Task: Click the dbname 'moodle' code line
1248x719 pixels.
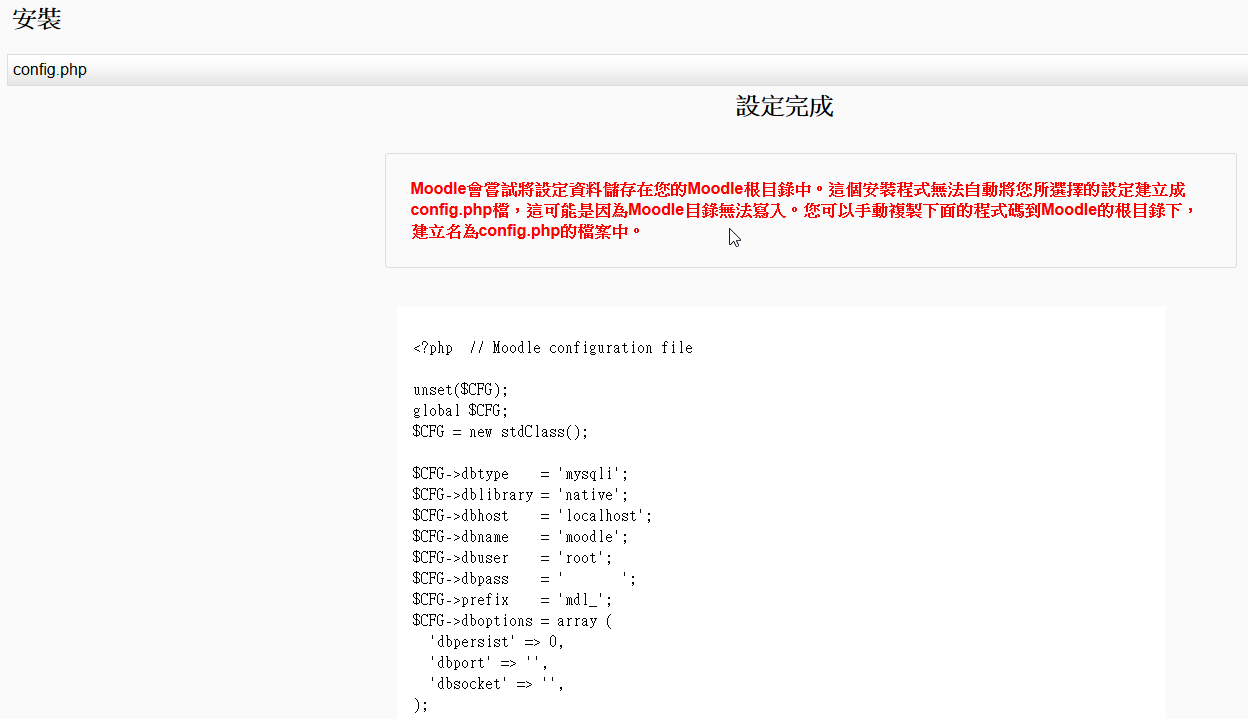Action: (x=520, y=537)
